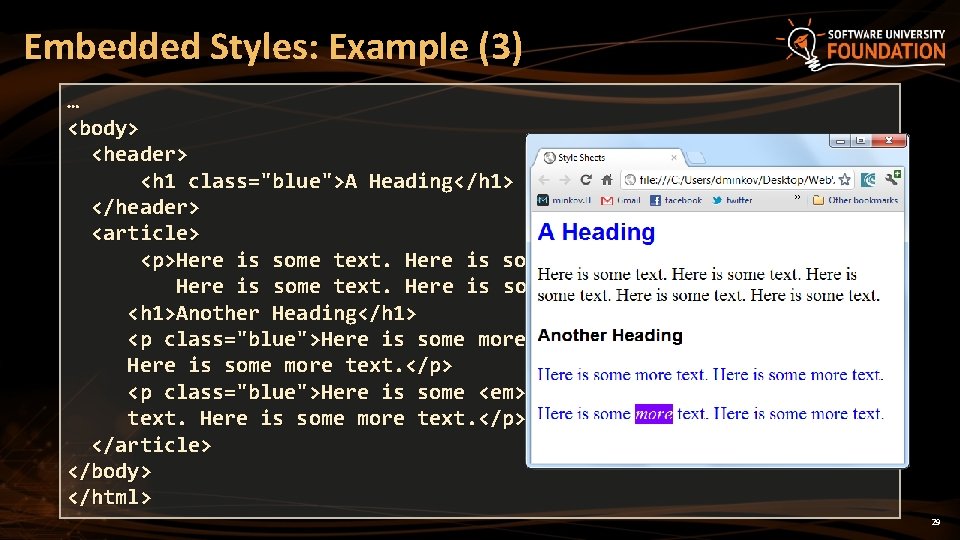Click the slide number 29
960x540 pixels.
tap(936, 522)
